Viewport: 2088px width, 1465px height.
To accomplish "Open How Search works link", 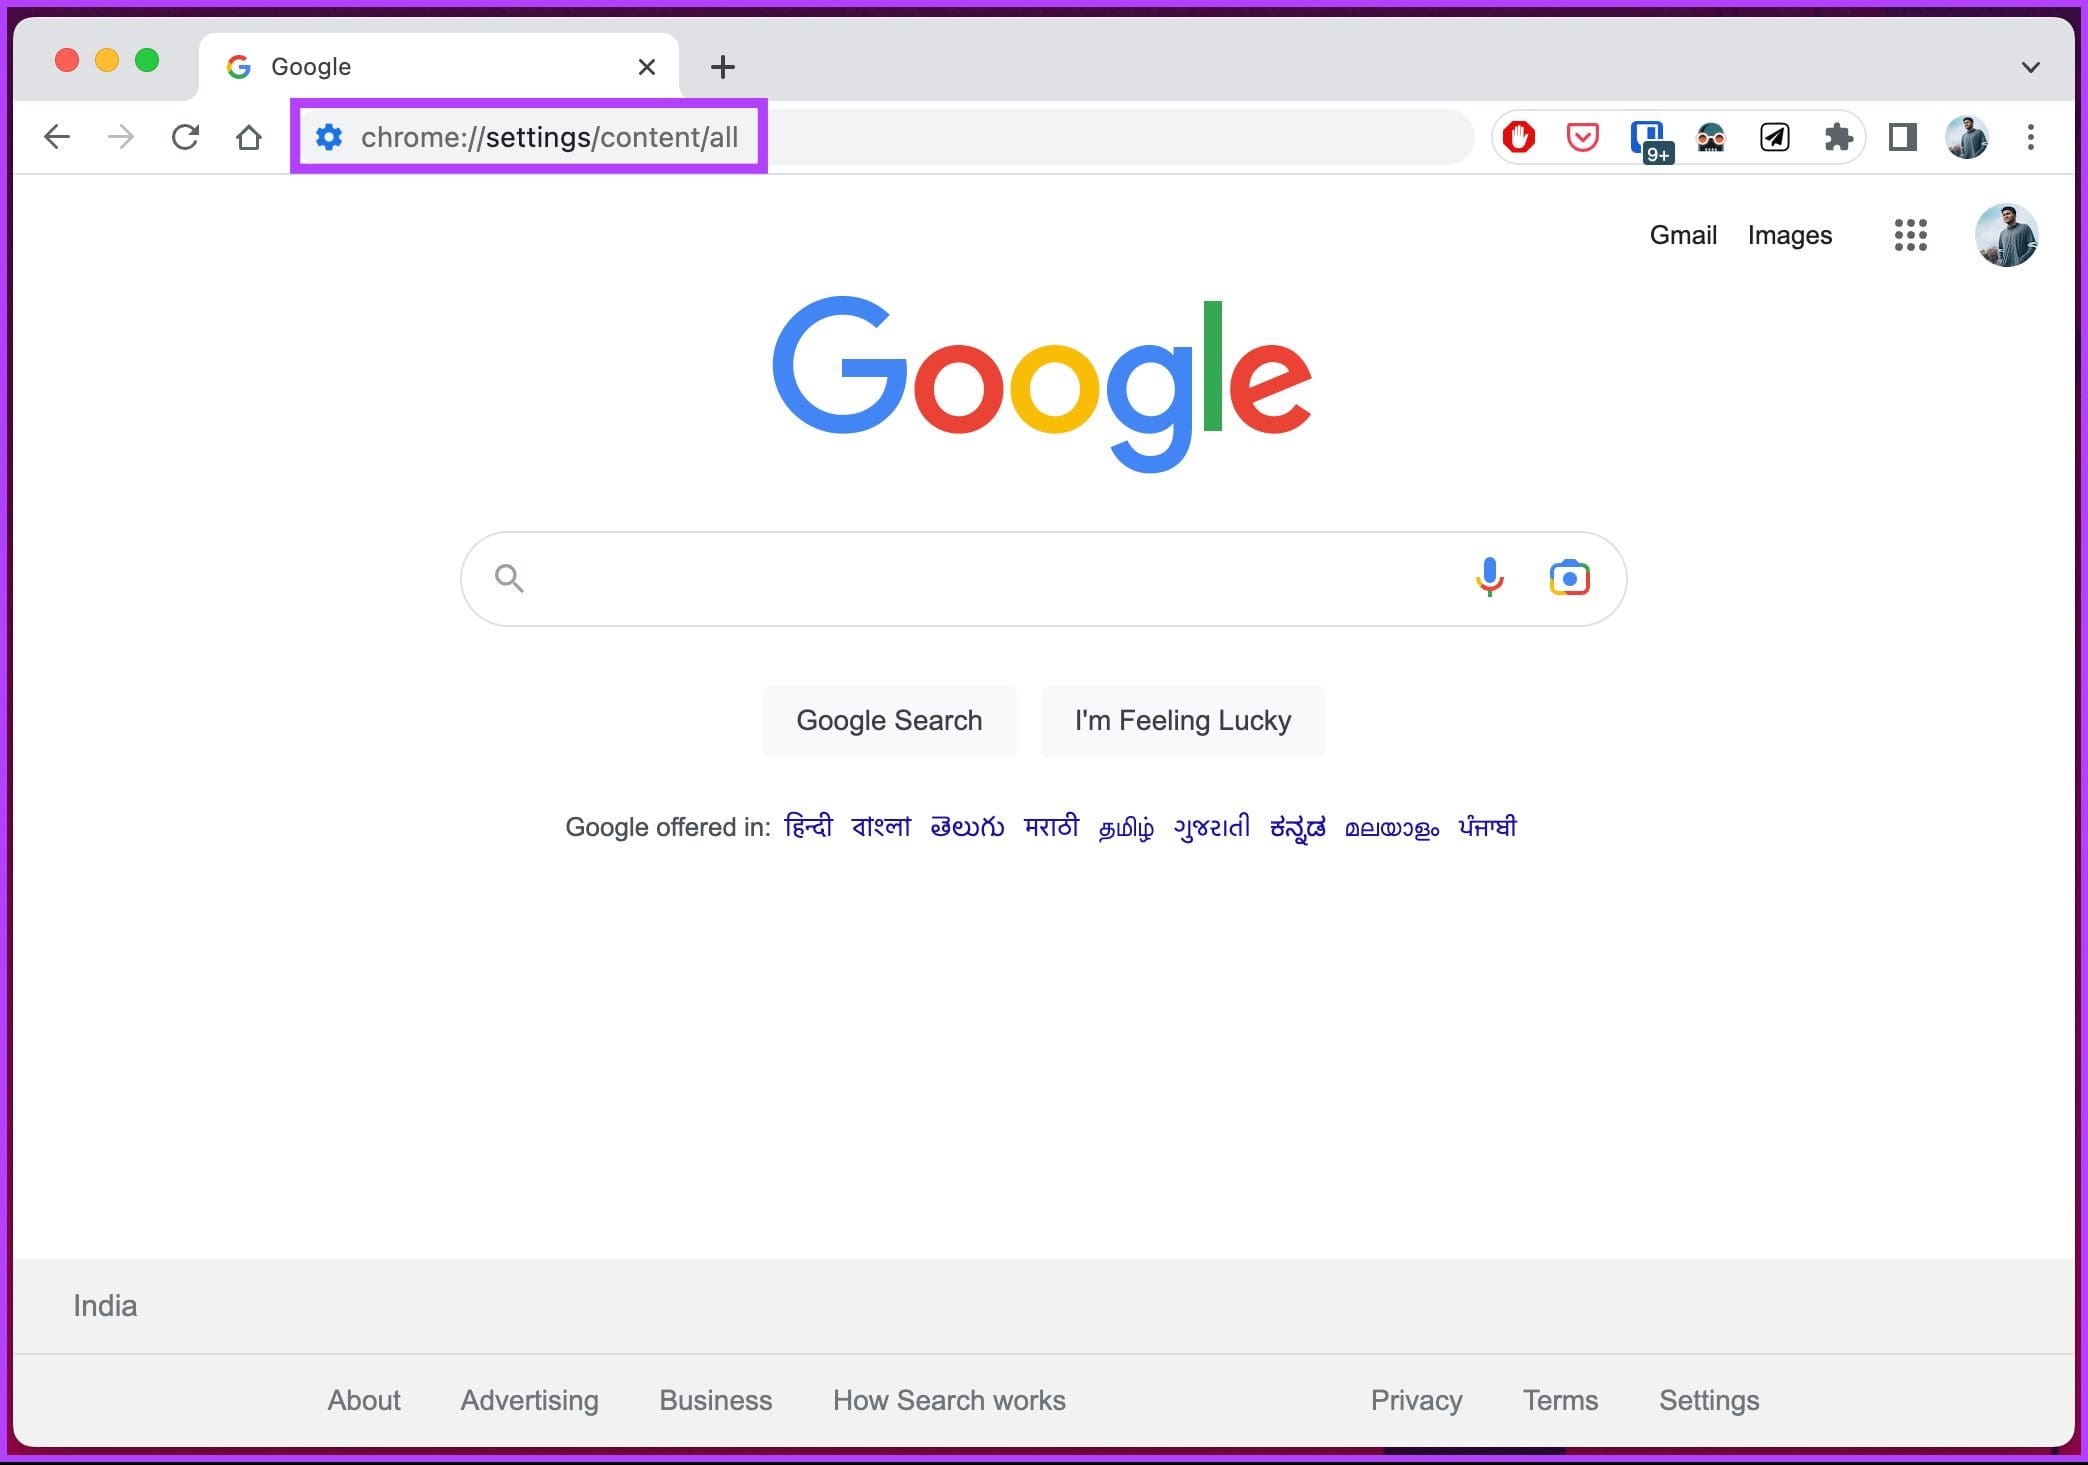I will [x=949, y=1400].
